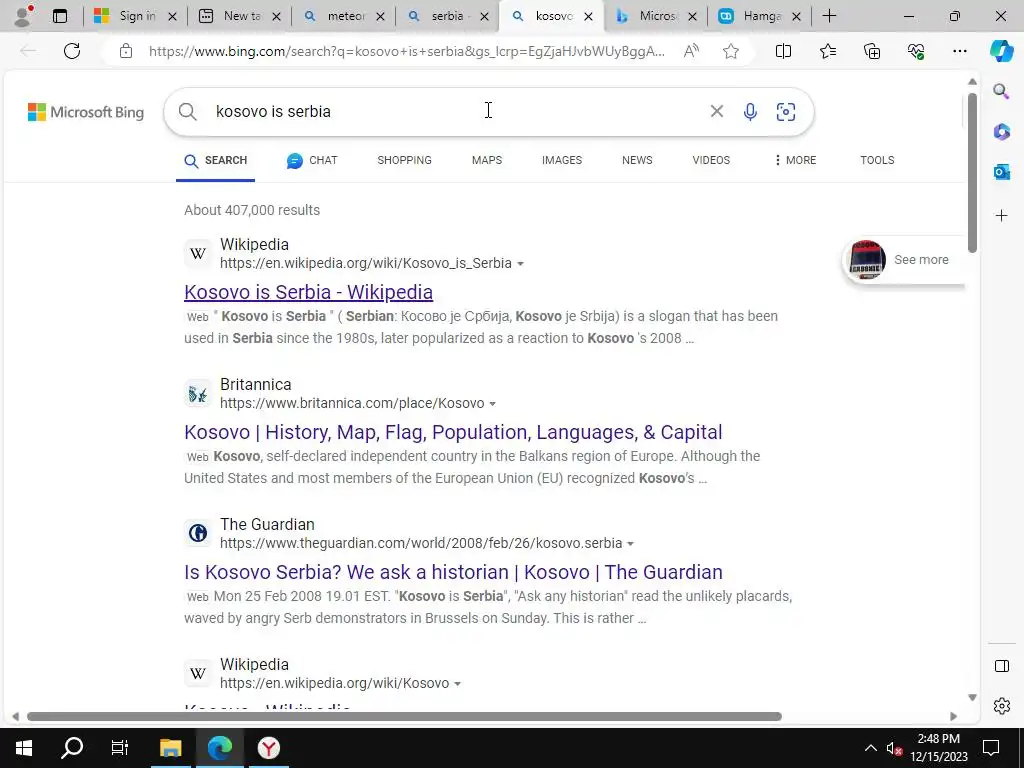This screenshot has width=1024, height=768.
Task: Open Windows taskbar search
Action: point(72,748)
